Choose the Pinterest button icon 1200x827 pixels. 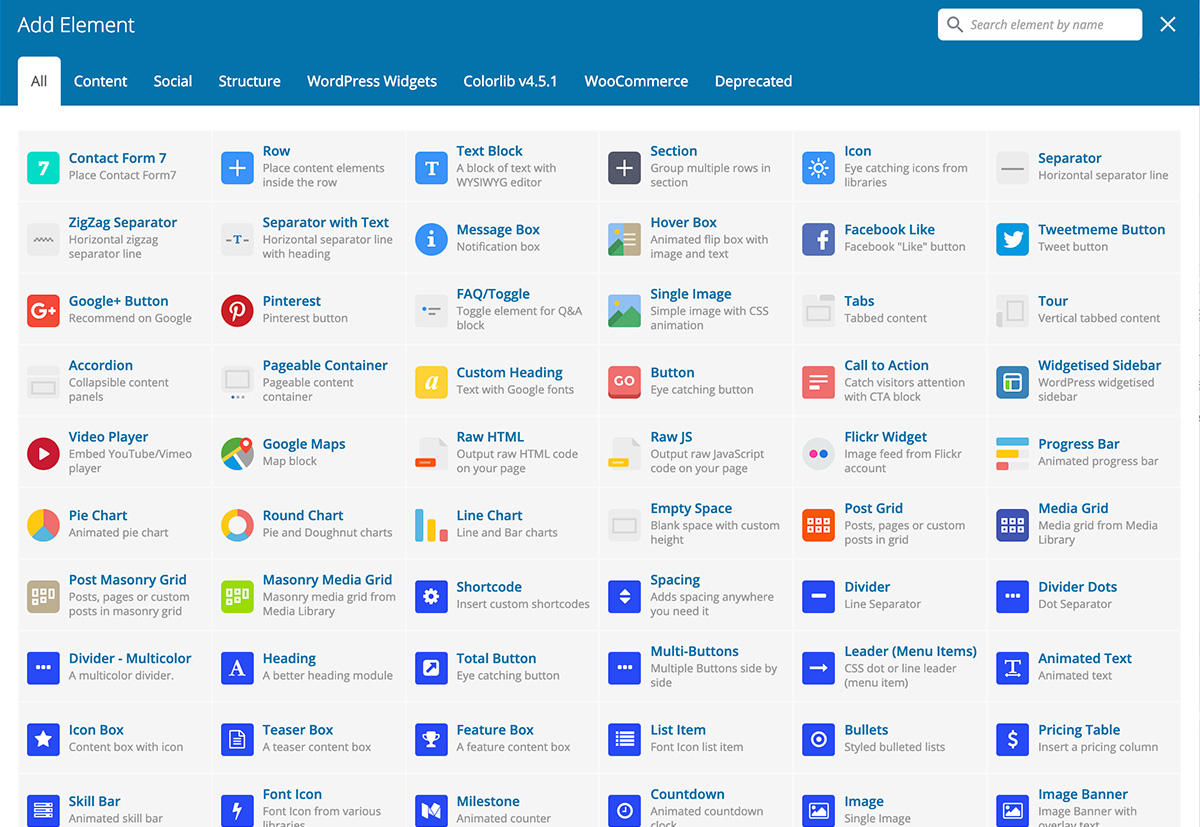tap(237, 311)
